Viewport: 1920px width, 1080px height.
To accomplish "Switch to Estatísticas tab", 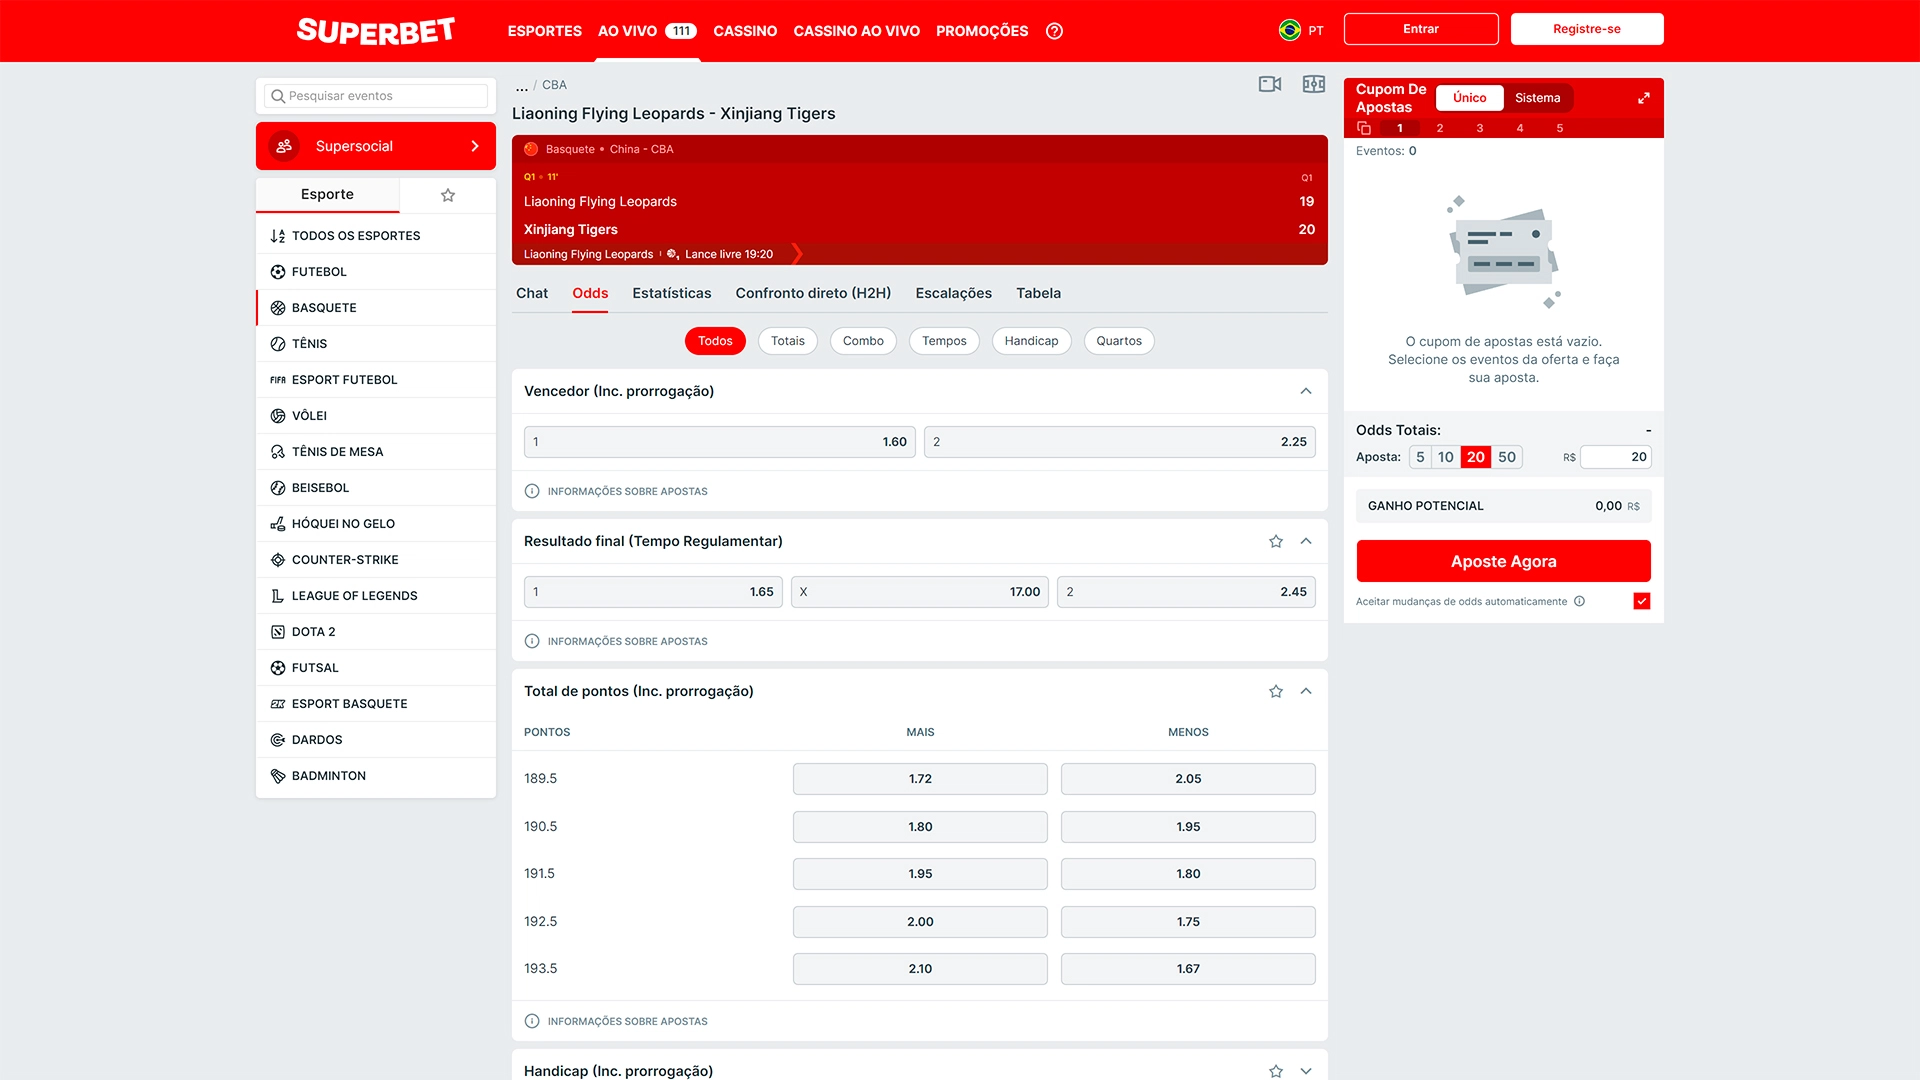I will 672,293.
